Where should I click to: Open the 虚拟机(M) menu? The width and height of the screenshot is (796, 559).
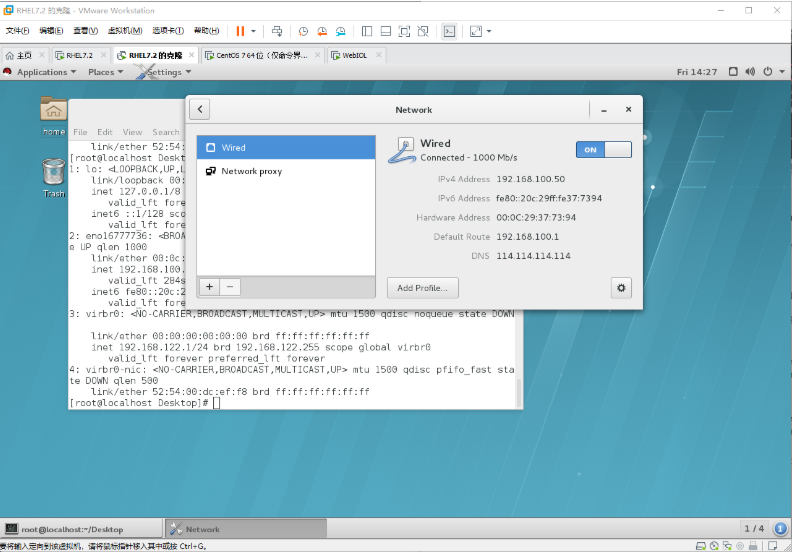click(125, 31)
